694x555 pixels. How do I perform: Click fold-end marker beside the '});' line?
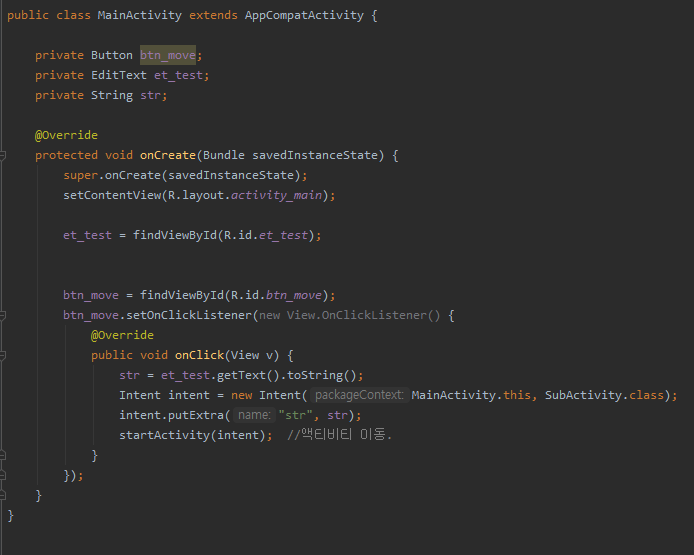point(2,475)
